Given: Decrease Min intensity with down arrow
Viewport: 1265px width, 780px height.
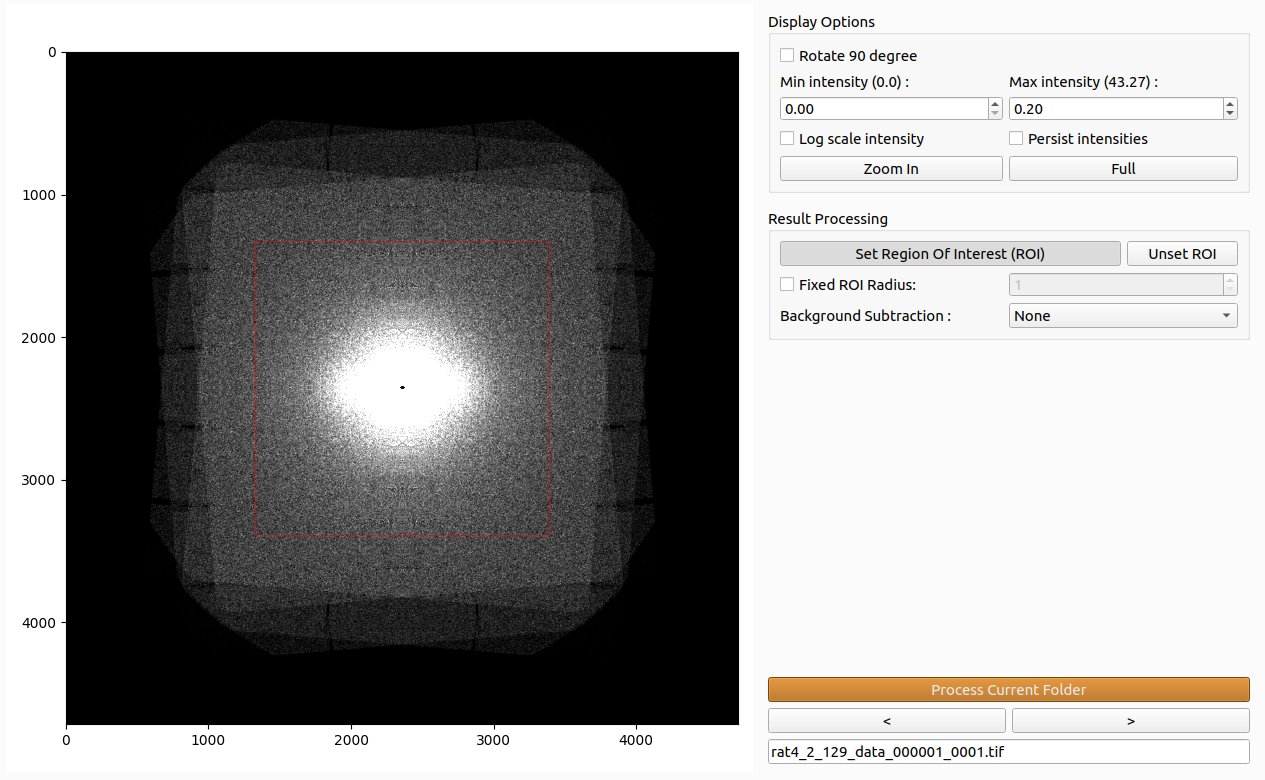Looking at the screenshot, I should coord(995,114).
